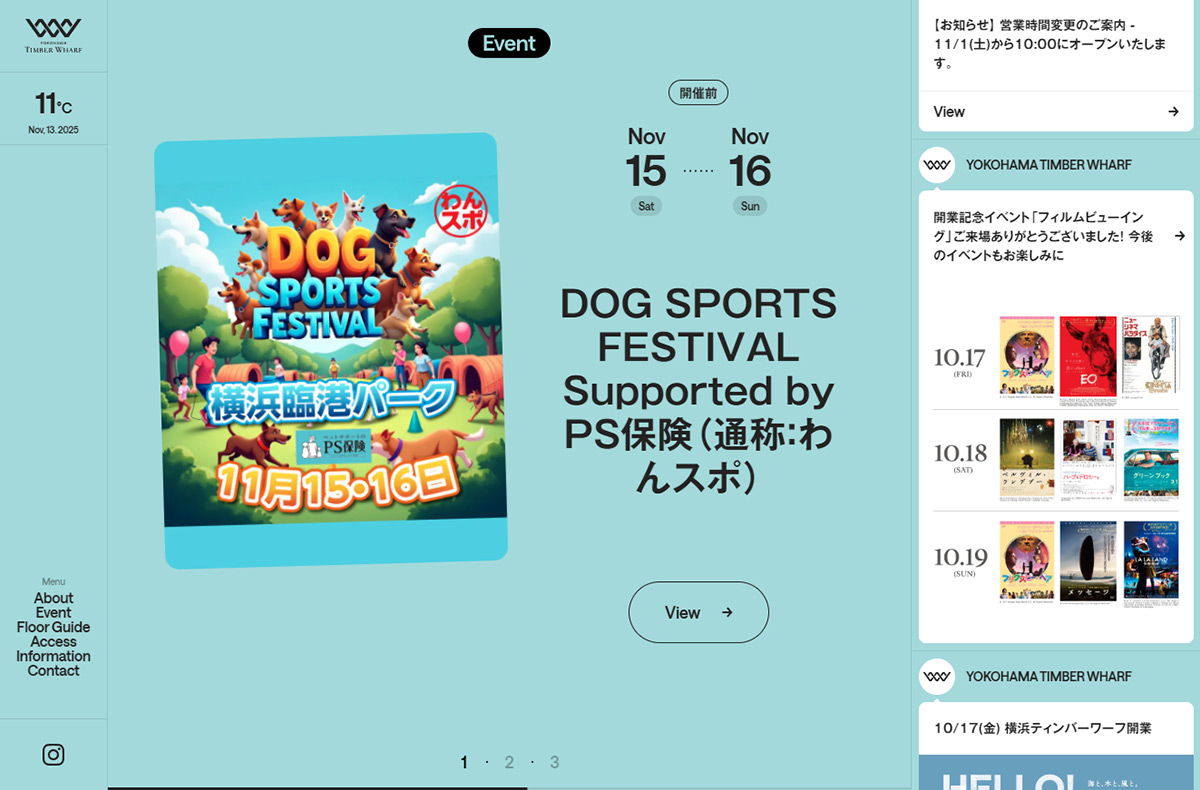
Task: Click the View button under the Dog Sports Festival title
Action: click(x=698, y=612)
